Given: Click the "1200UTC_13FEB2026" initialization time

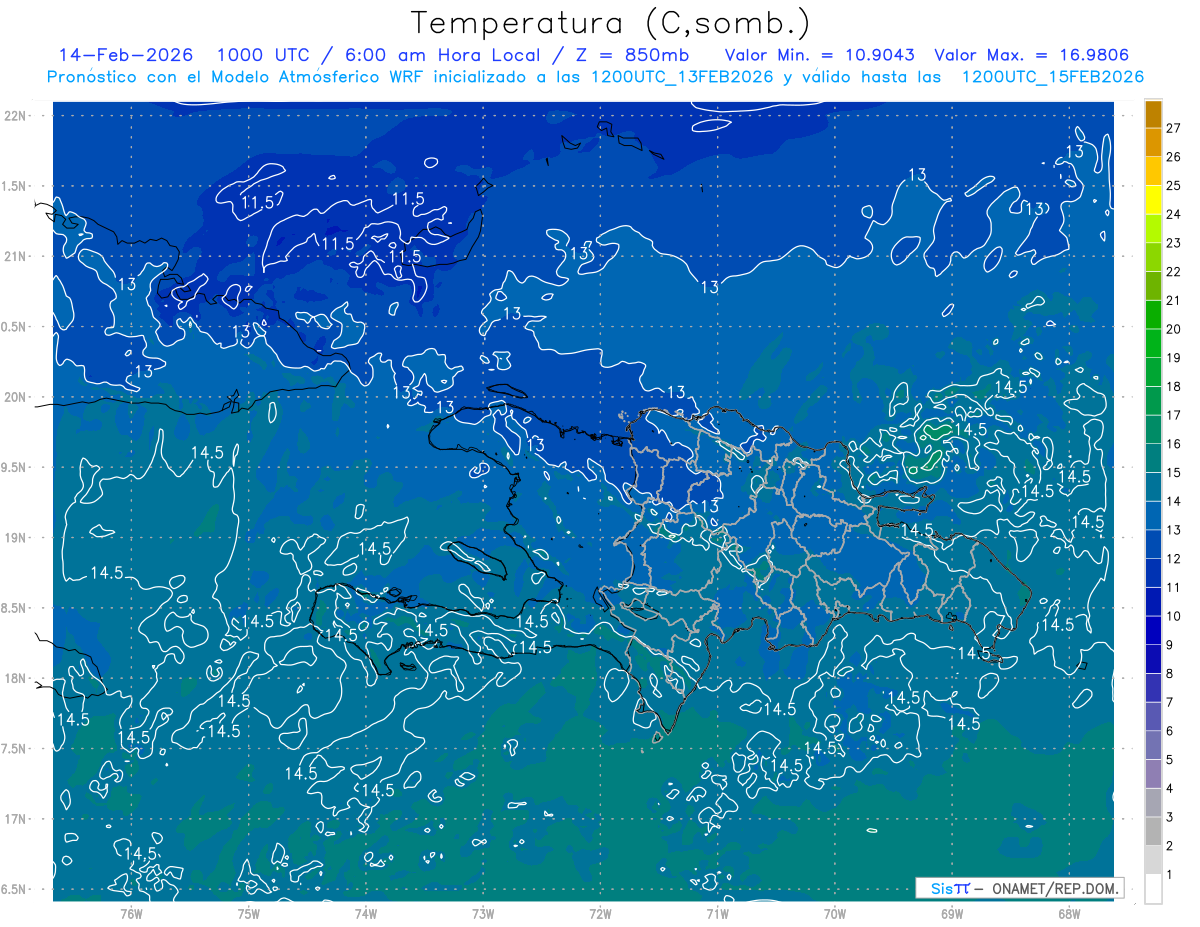Looking at the screenshot, I should [x=682, y=77].
